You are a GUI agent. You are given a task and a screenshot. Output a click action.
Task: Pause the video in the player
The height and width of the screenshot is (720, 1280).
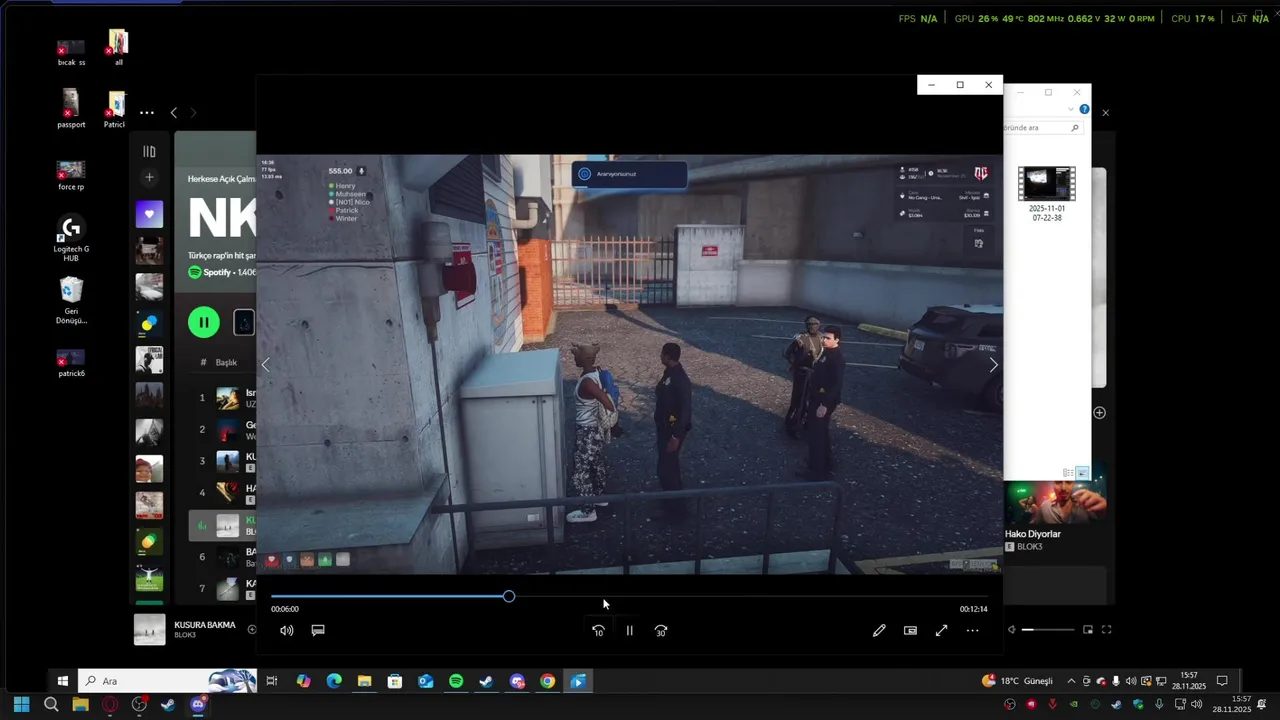(629, 631)
